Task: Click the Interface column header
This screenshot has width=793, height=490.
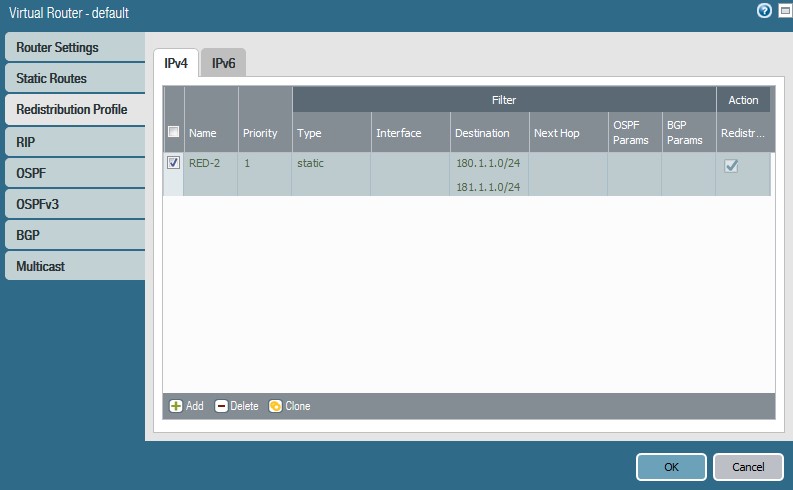Action: (x=411, y=132)
